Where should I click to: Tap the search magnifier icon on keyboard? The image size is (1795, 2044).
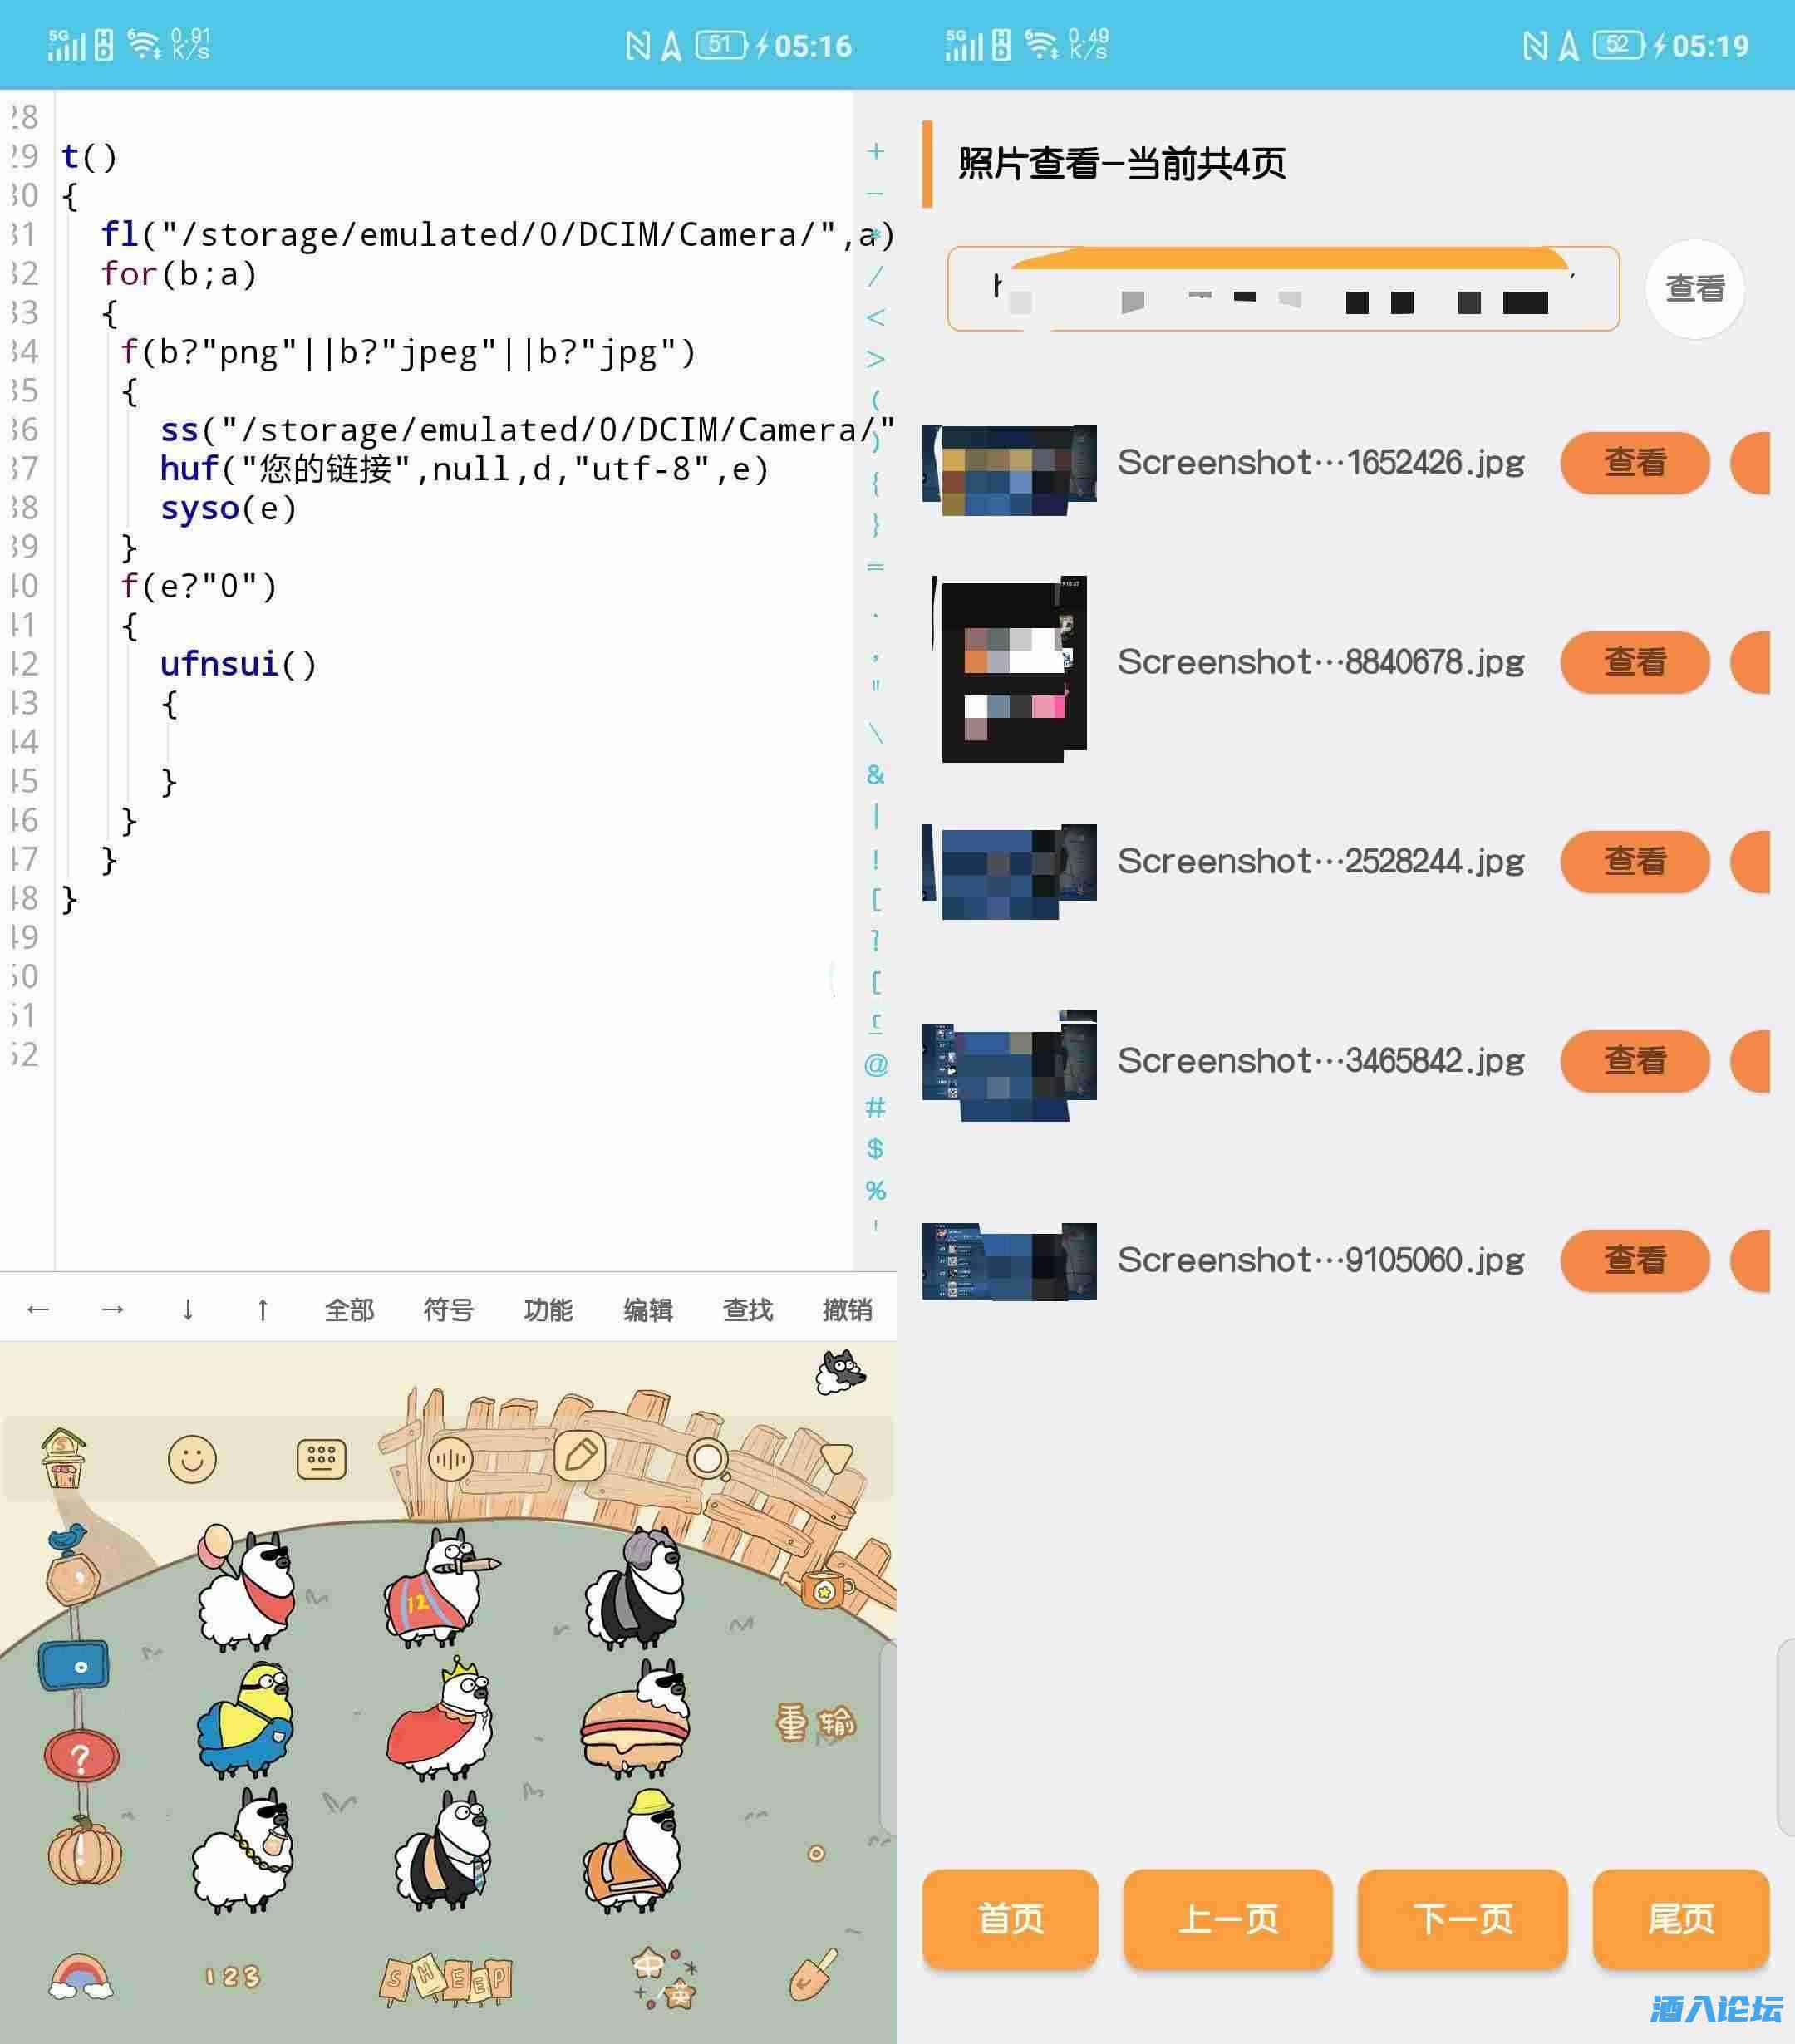click(708, 1460)
